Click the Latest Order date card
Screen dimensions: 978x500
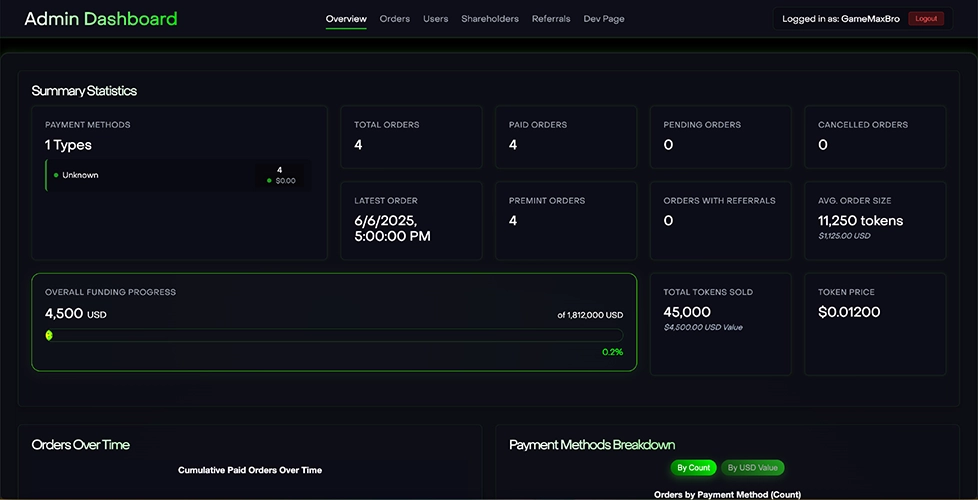tap(411, 221)
